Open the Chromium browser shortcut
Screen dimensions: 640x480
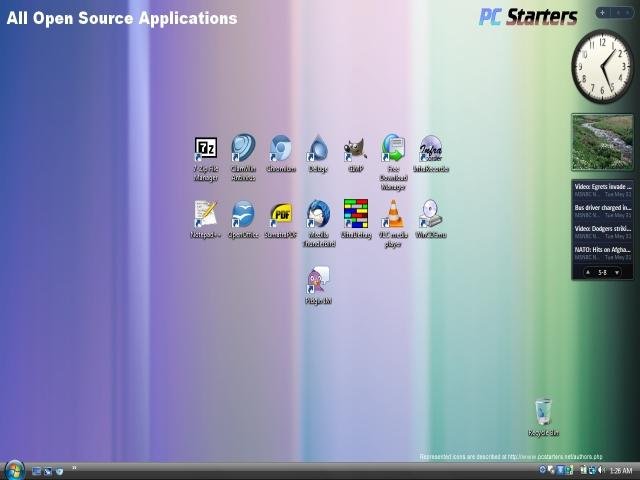(x=281, y=153)
